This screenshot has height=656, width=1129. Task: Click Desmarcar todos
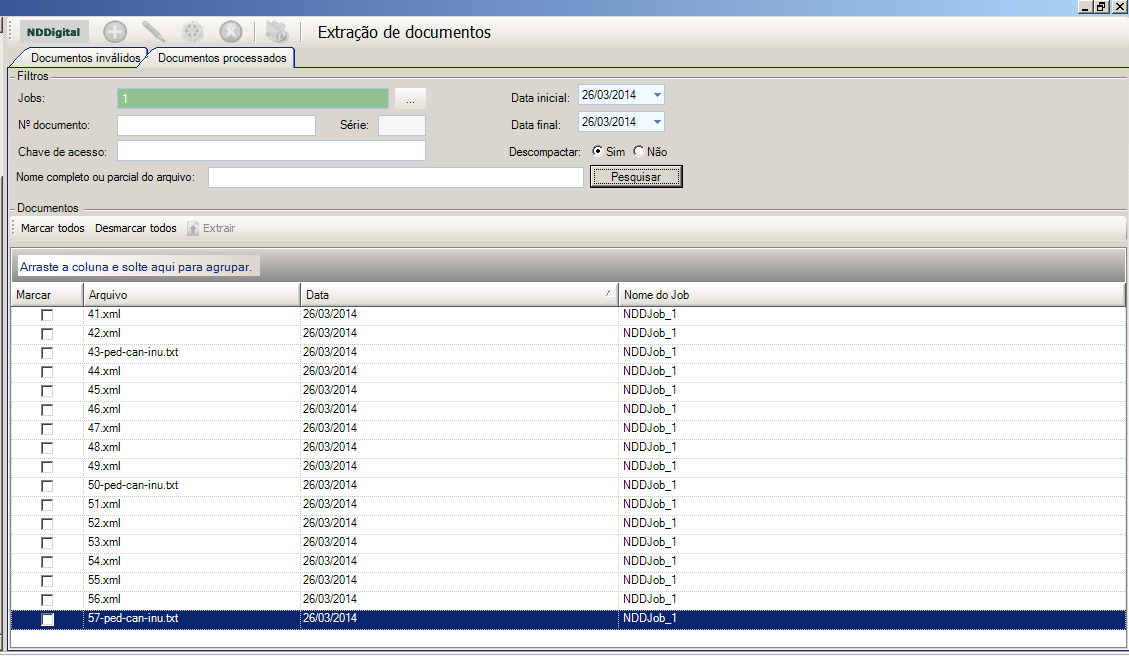pos(135,228)
